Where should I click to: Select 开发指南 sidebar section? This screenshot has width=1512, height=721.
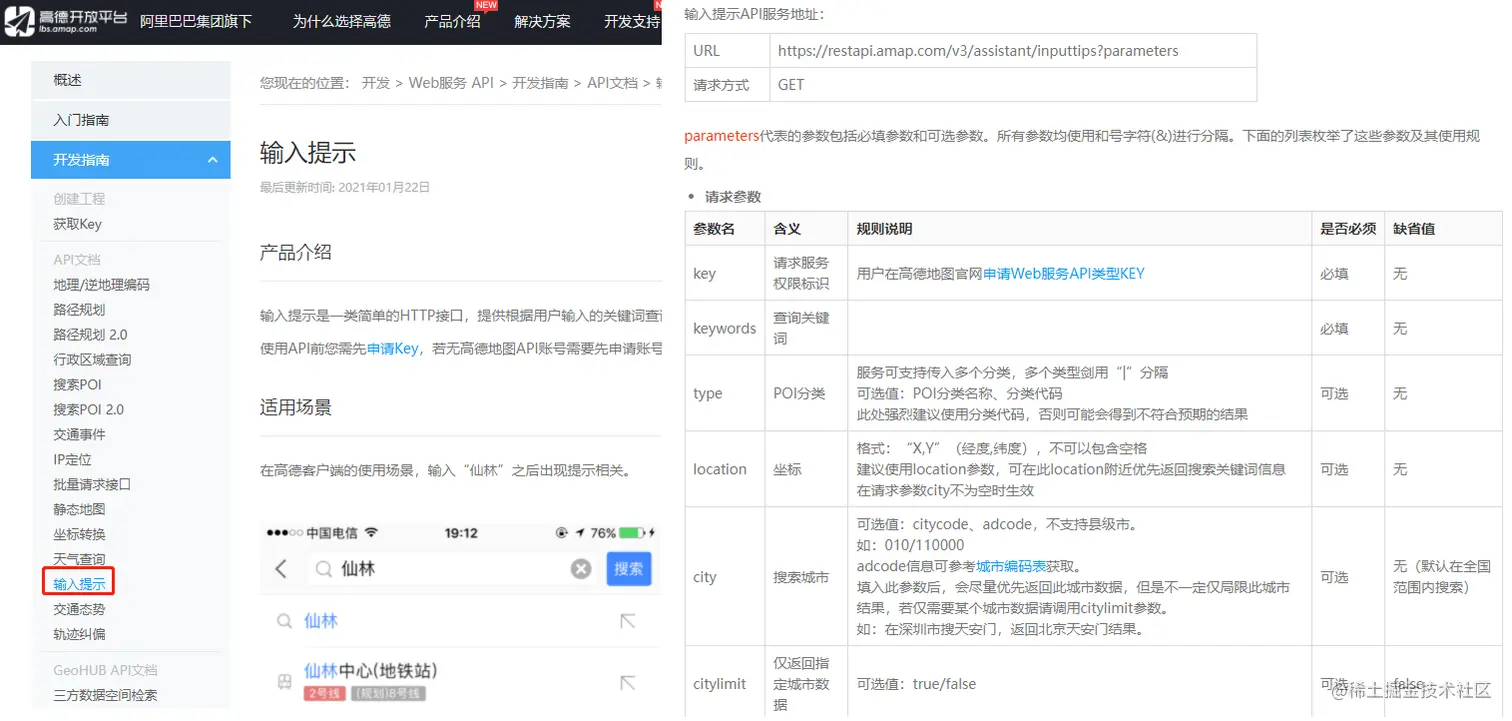(x=131, y=160)
